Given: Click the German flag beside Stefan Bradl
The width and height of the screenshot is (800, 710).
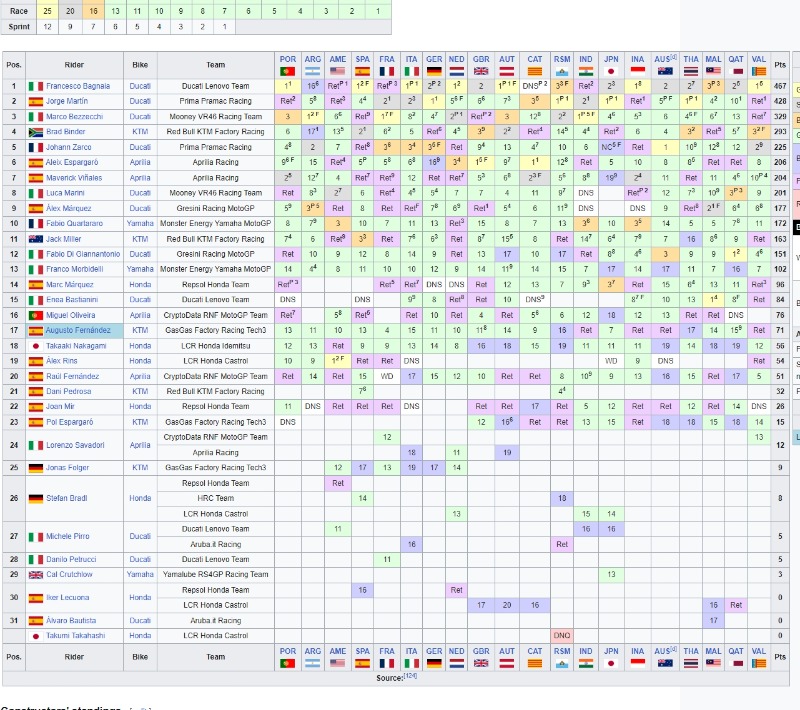Looking at the screenshot, I should [36, 498].
